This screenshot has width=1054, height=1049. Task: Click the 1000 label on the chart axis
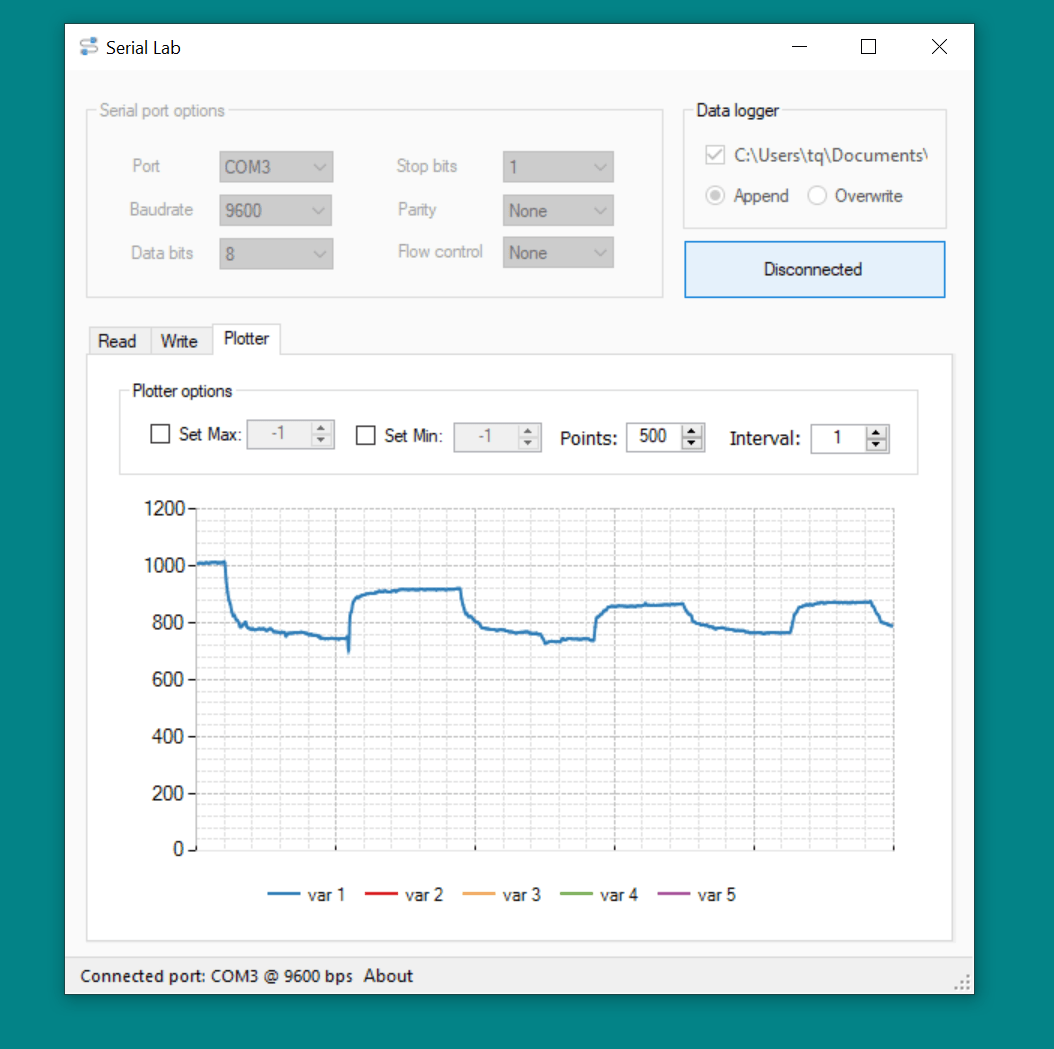coord(164,565)
